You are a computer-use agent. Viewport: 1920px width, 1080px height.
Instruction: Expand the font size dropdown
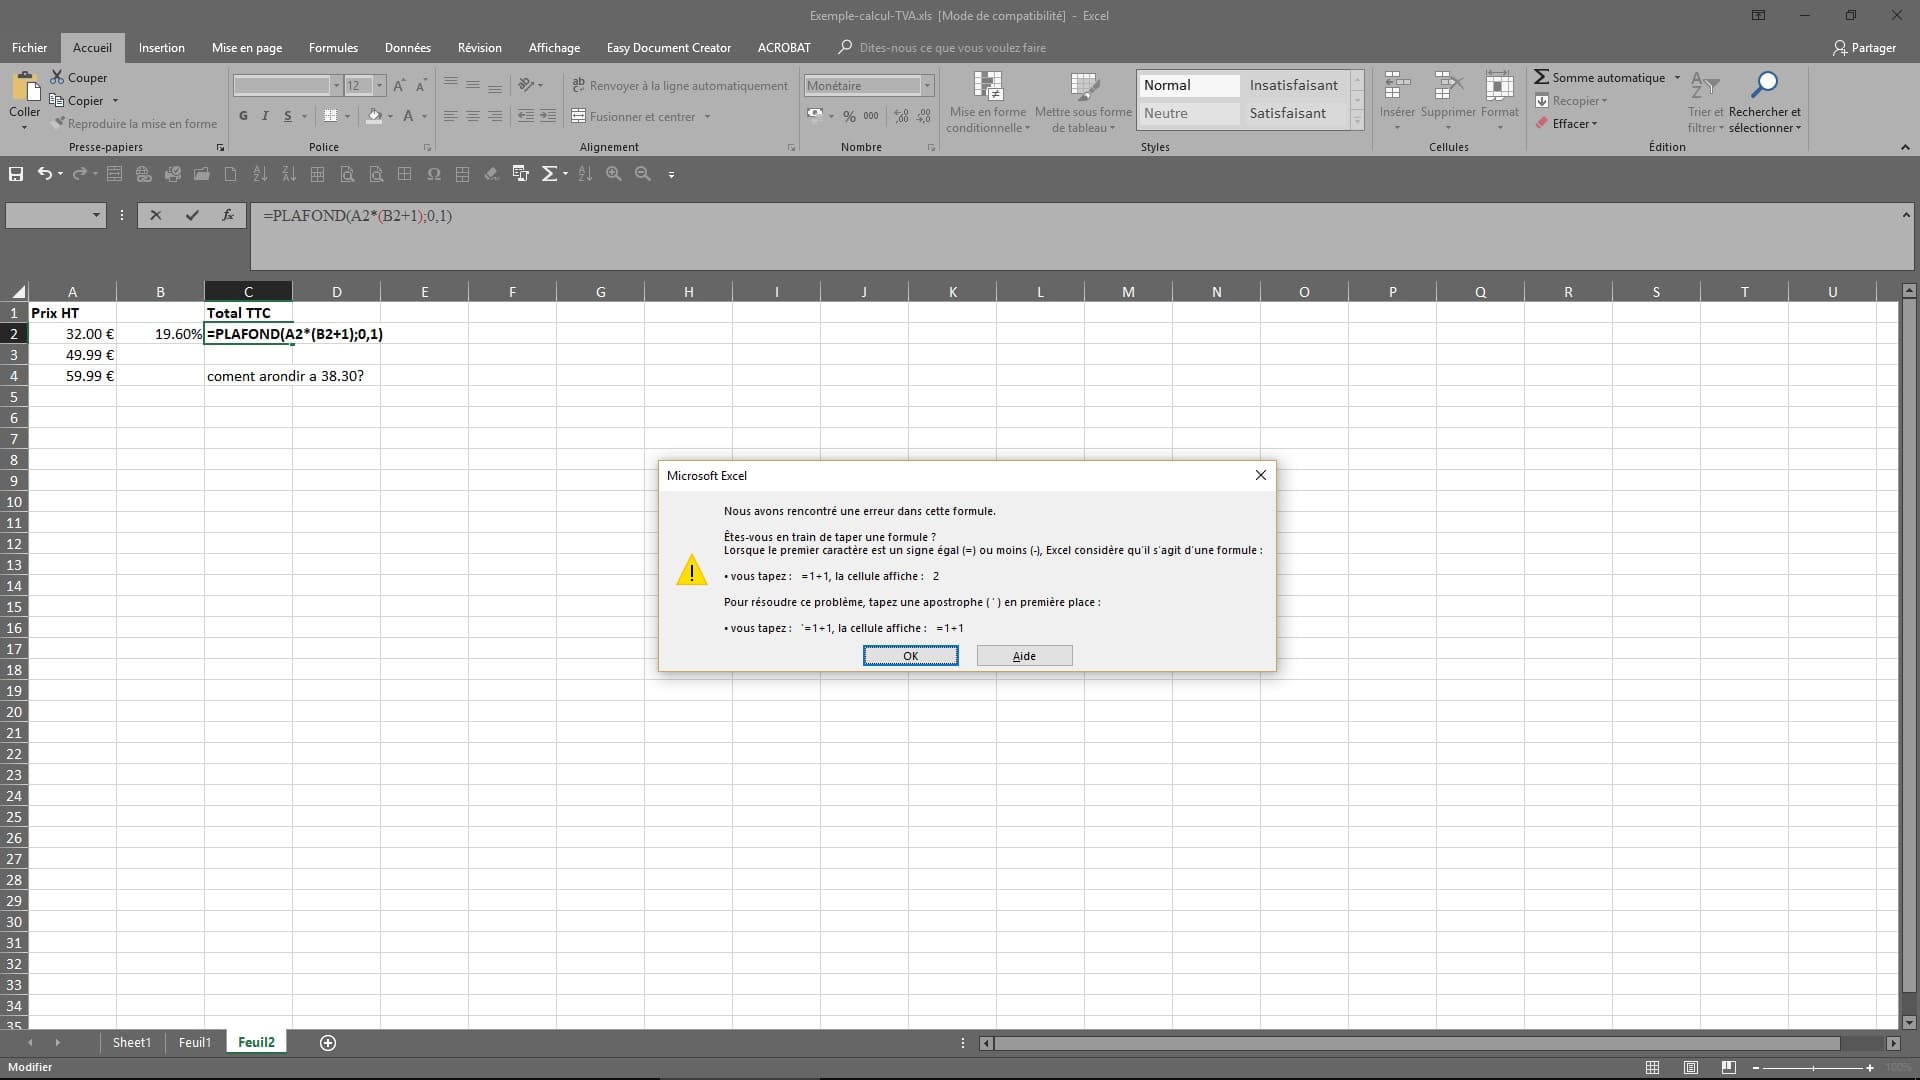(x=379, y=86)
